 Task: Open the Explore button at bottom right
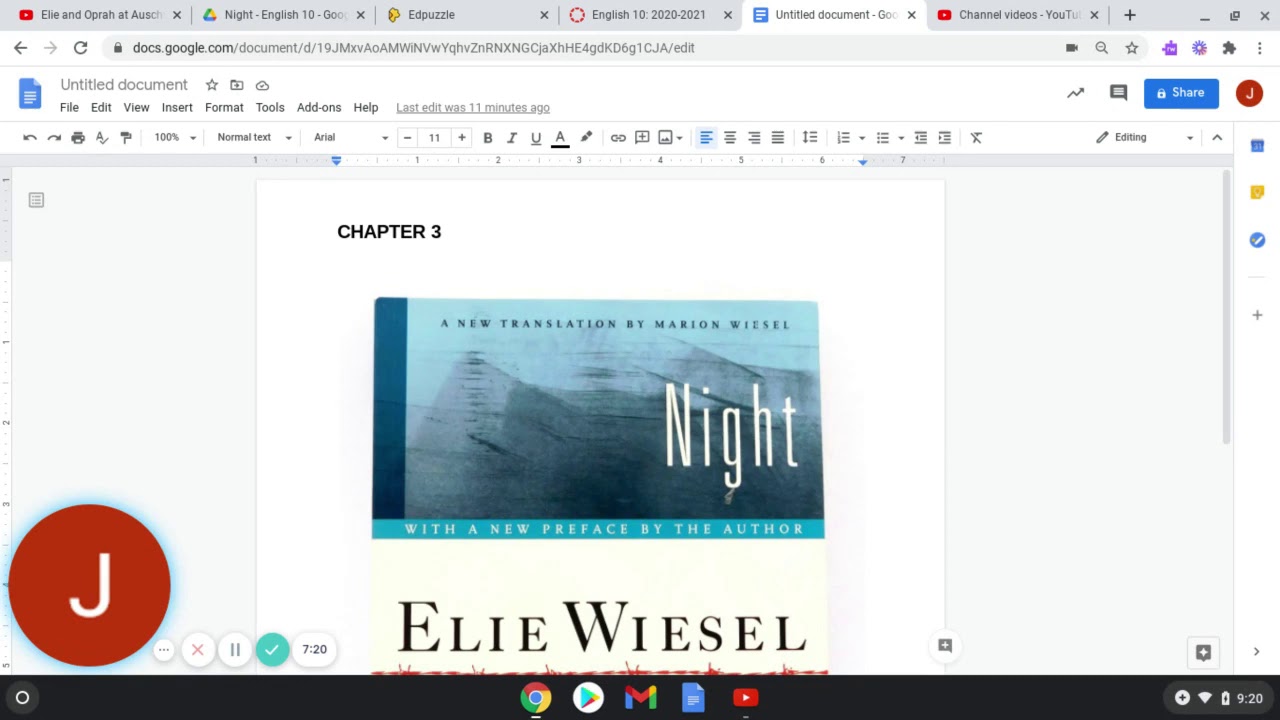pos(1203,653)
